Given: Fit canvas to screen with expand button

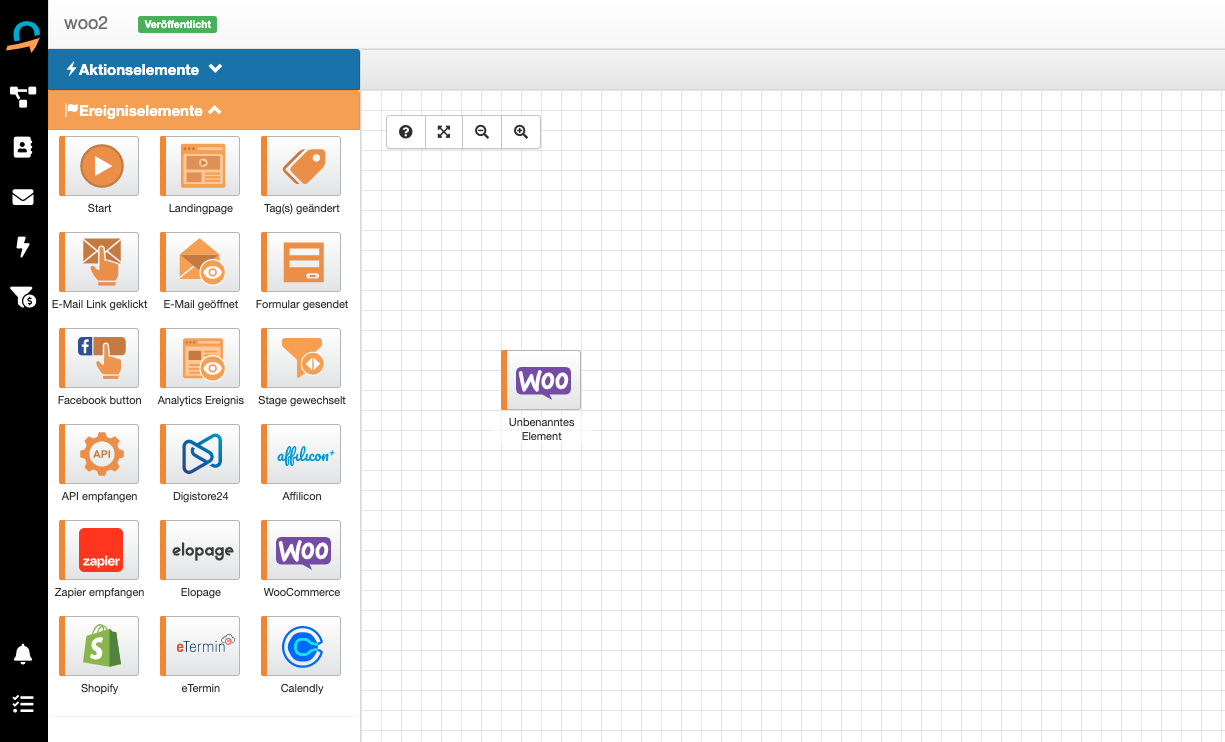Looking at the screenshot, I should point(444,132).
